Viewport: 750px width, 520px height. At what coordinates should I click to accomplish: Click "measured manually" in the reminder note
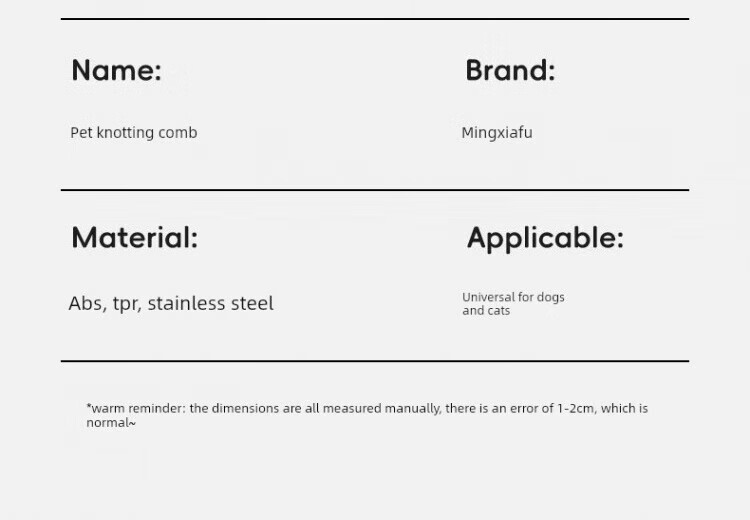[x=385, y=408]
